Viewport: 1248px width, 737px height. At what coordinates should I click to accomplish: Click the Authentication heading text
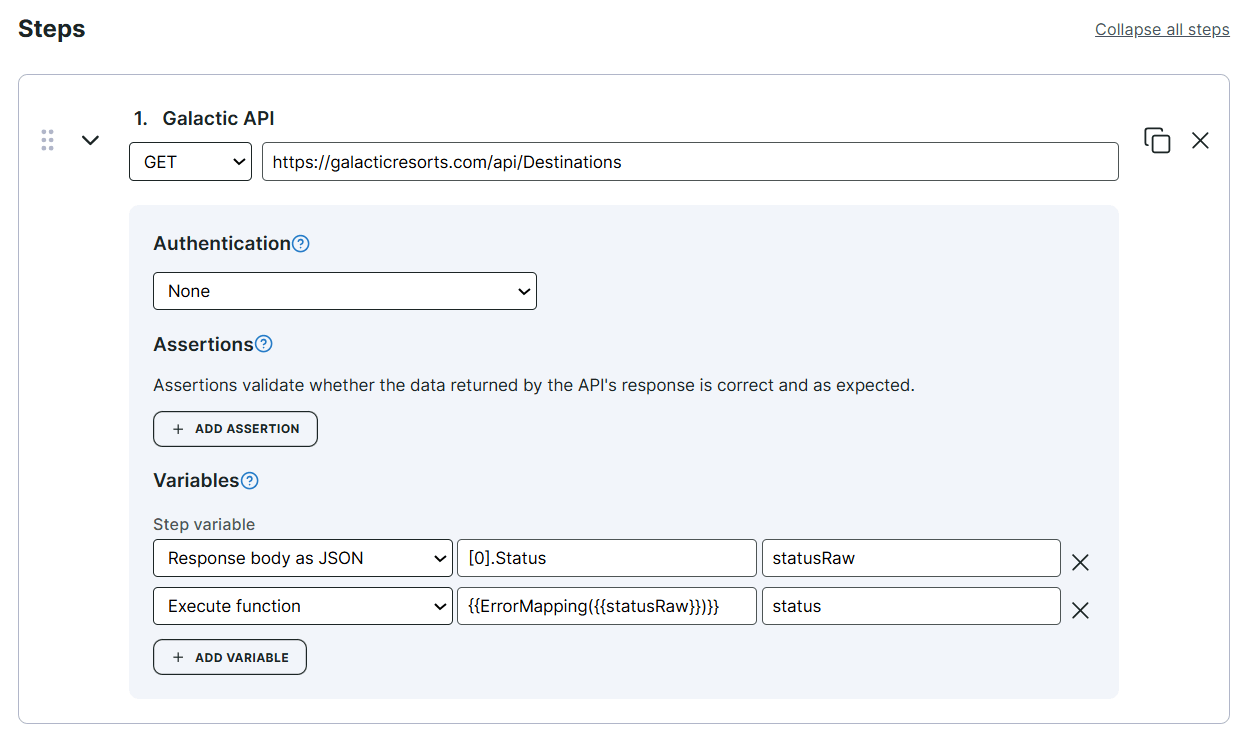(x=222, y=243)
